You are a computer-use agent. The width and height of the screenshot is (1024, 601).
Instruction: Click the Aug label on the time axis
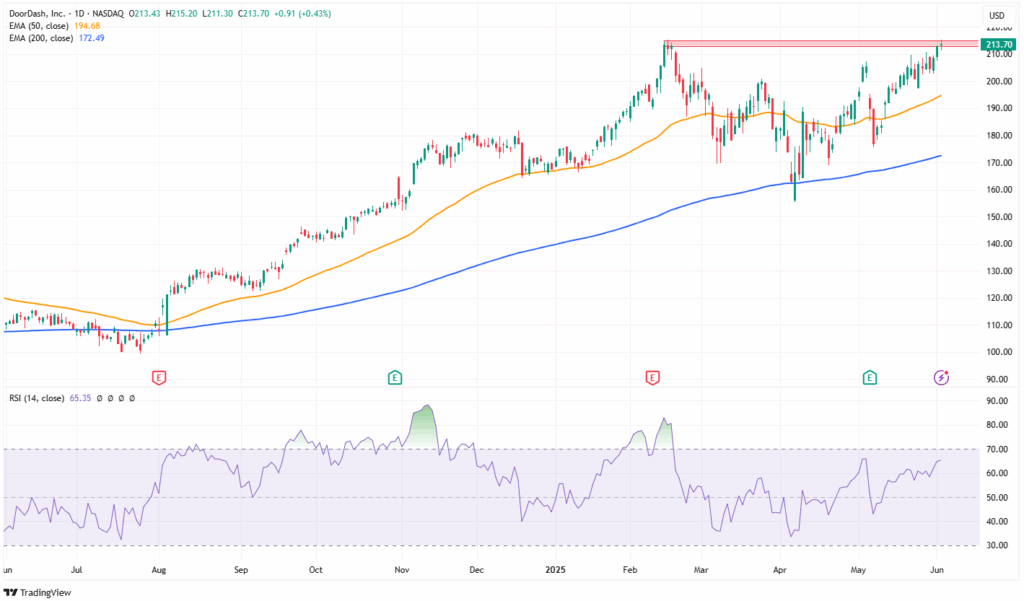[159, 570]
